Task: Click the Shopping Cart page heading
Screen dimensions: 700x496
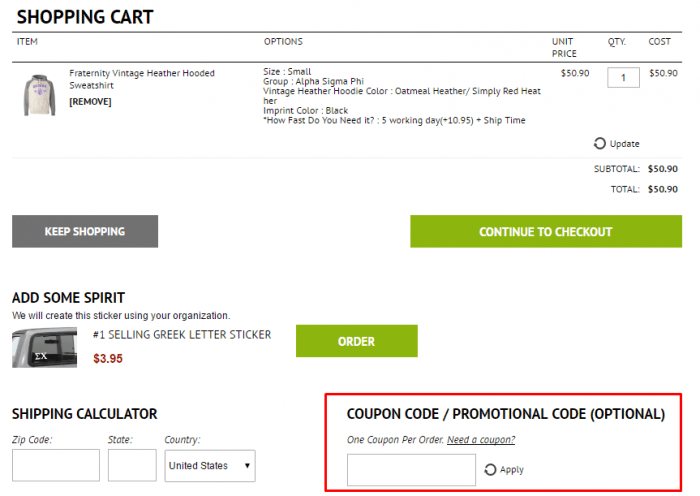Action: tap(85, 17)
